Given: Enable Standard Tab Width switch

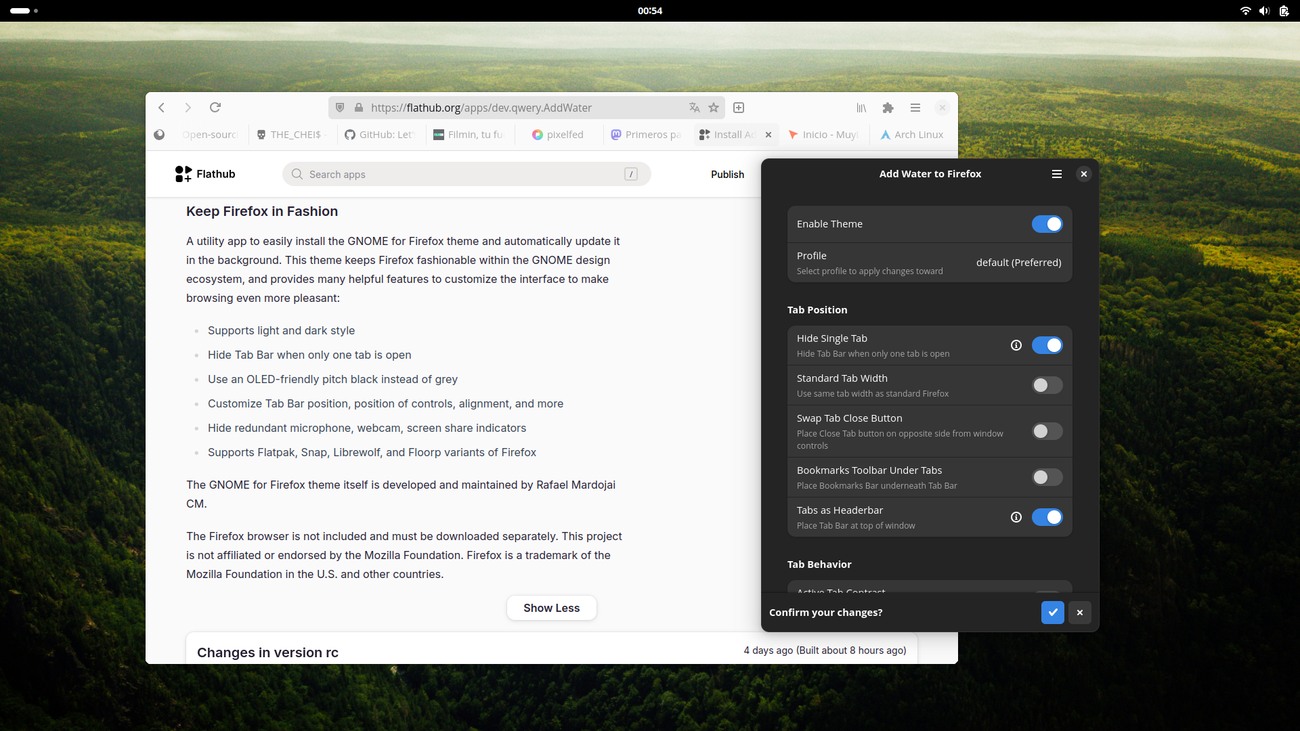Looking at the screenshot, I should [x=1047, y=385].
